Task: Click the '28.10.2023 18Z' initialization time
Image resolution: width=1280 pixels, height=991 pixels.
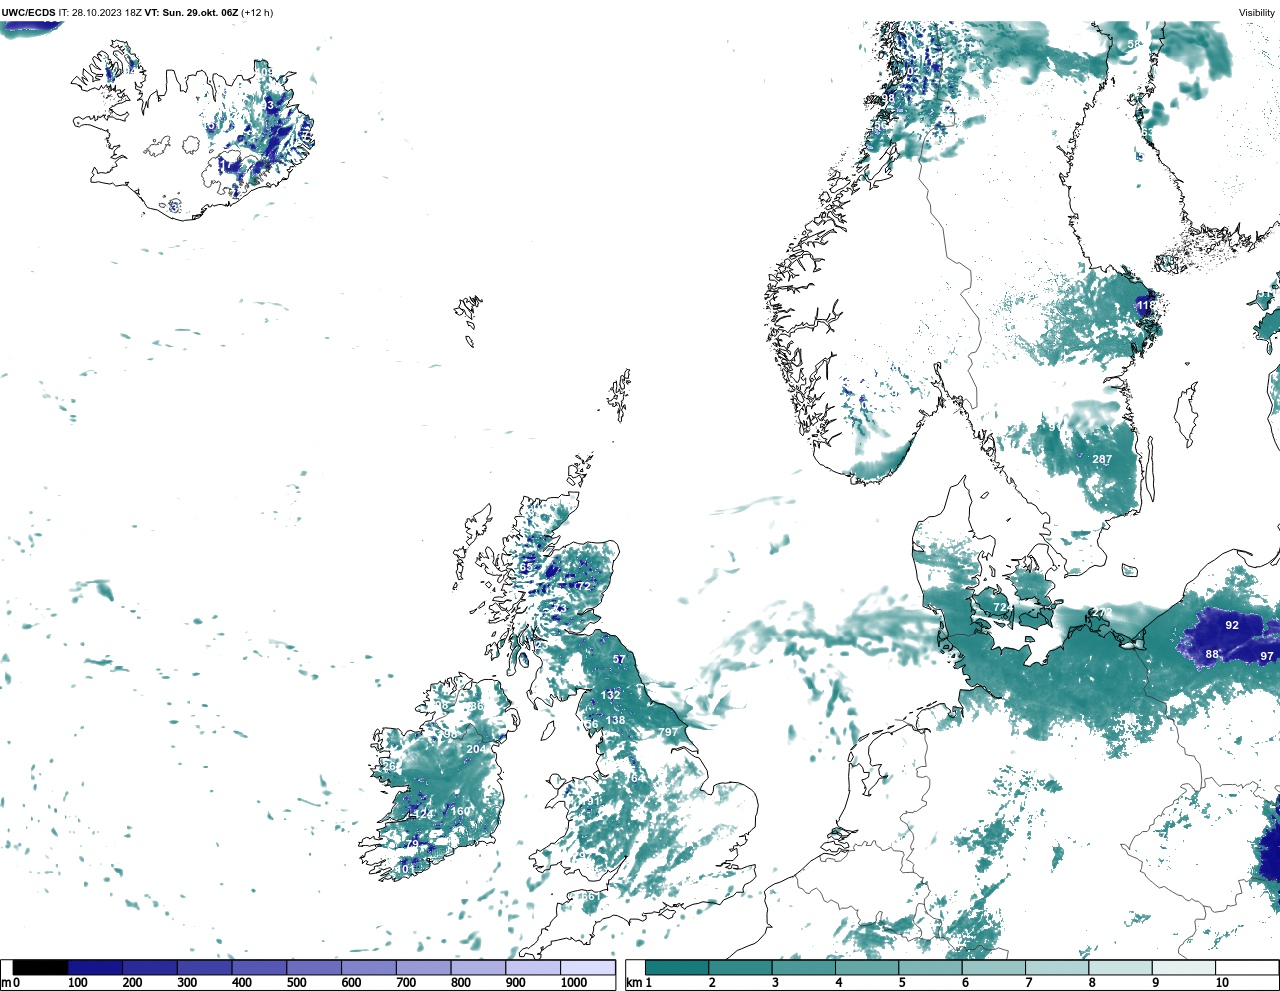Action: click(x=106, y=13)
